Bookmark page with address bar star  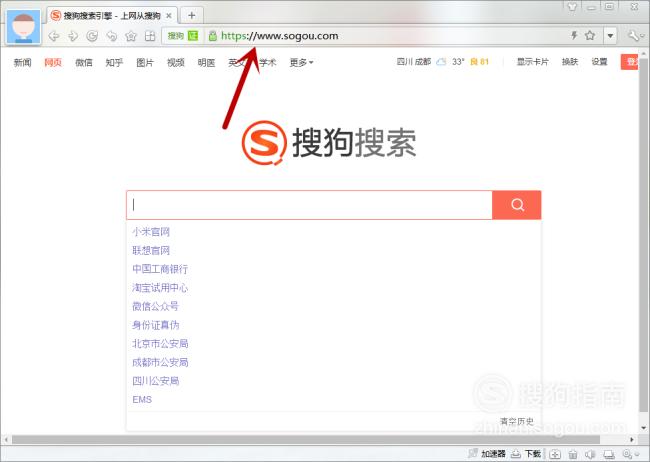pos(590,35)
